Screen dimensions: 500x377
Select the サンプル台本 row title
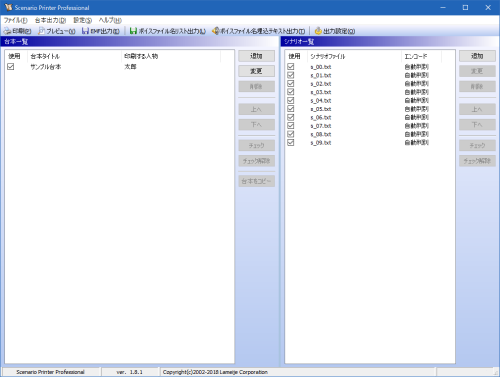(x=46, y=67)
